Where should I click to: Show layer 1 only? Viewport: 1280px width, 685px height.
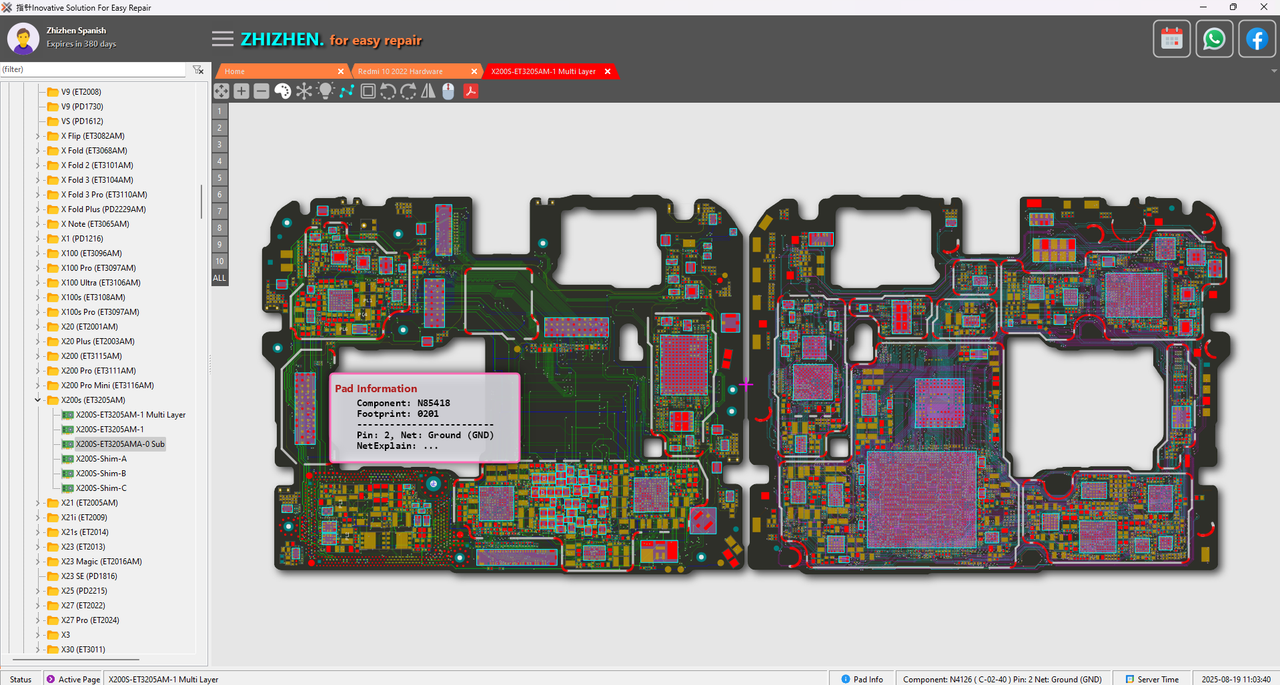point(219,111)
